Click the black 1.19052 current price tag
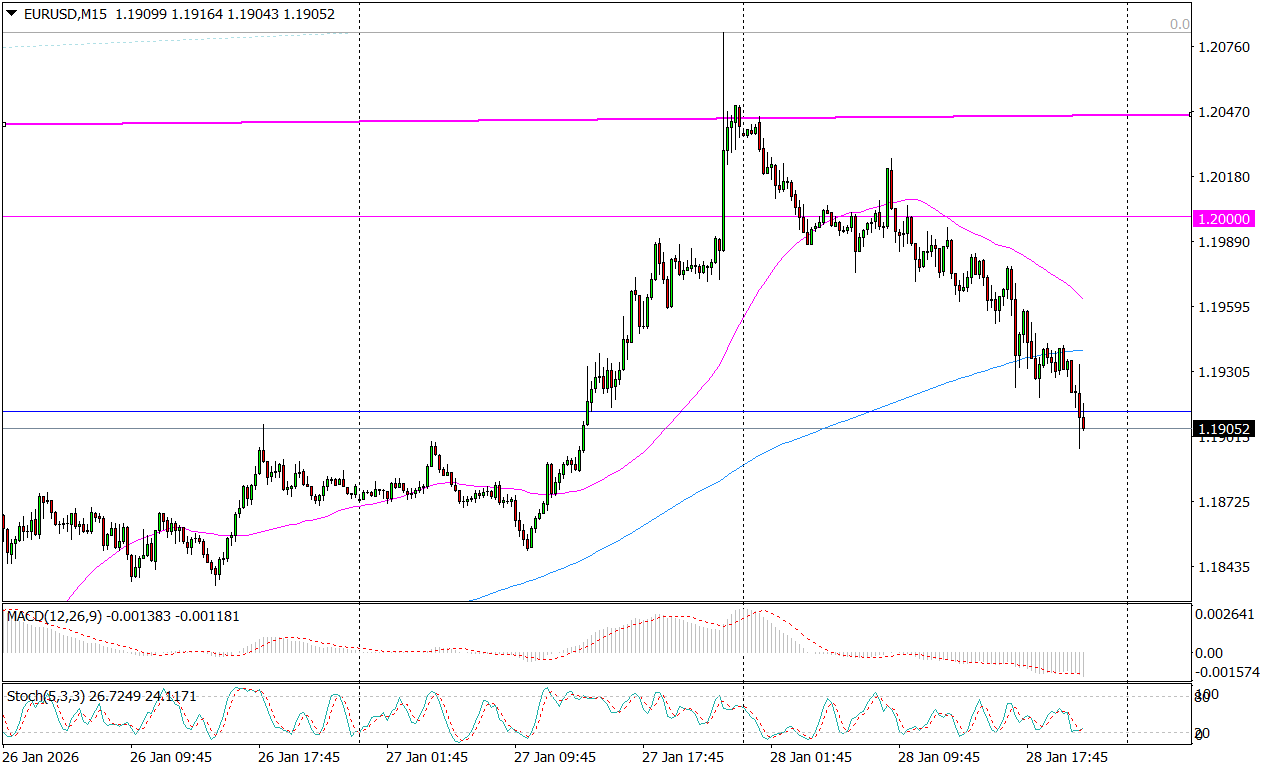 click(x=1224, y=429)
